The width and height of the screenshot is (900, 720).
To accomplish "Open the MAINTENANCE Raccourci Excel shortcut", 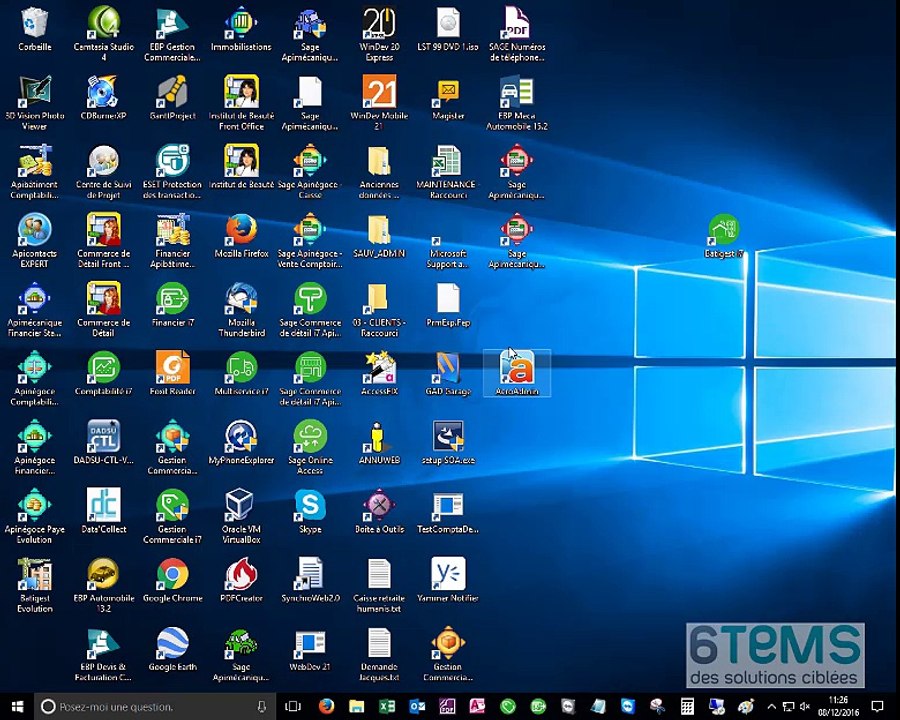I will coord(448,171).
